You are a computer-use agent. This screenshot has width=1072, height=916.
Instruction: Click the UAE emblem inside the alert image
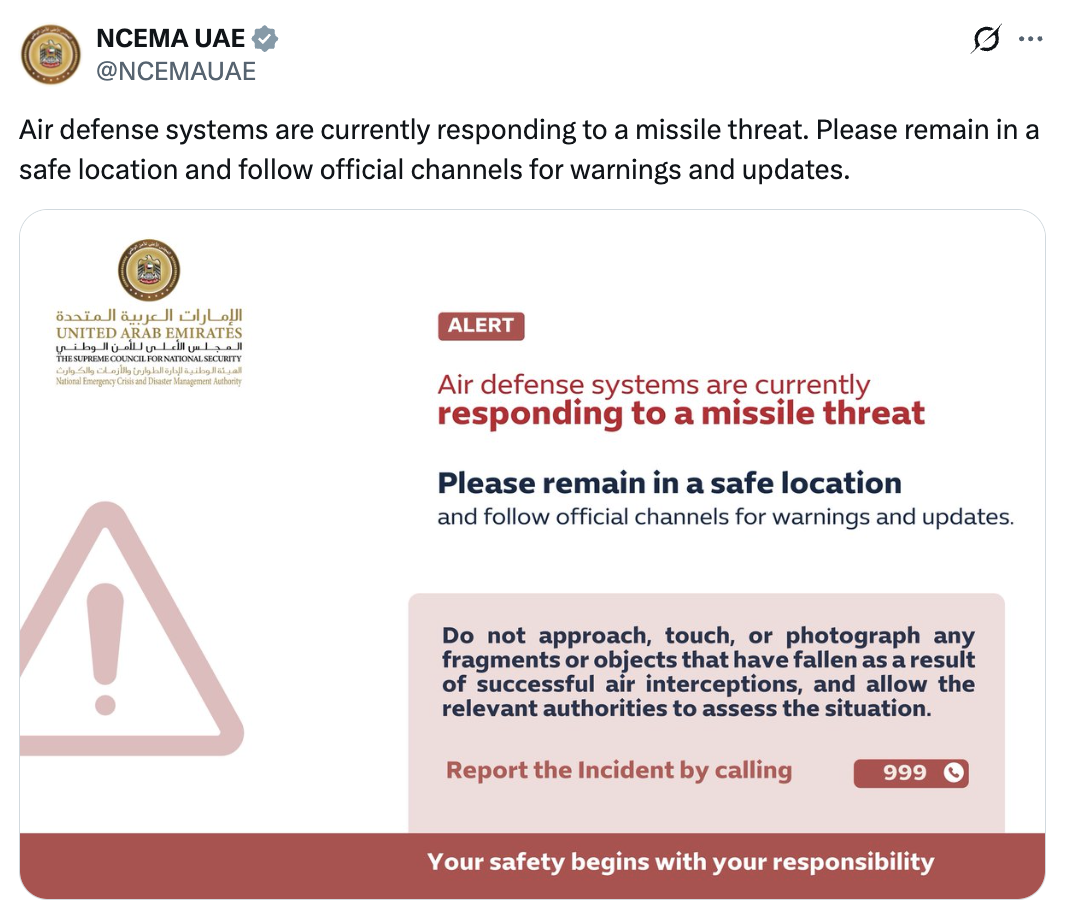[149, 269]
